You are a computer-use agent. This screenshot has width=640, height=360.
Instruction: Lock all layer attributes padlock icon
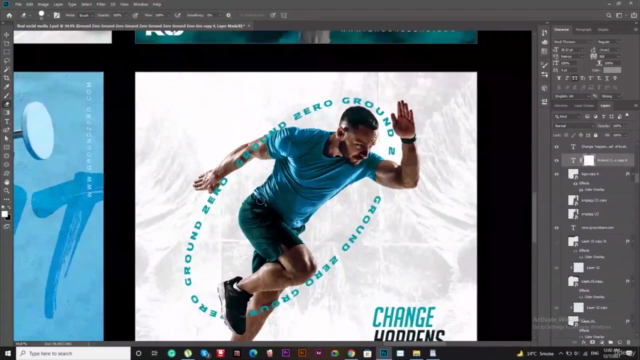pos(596,135)
